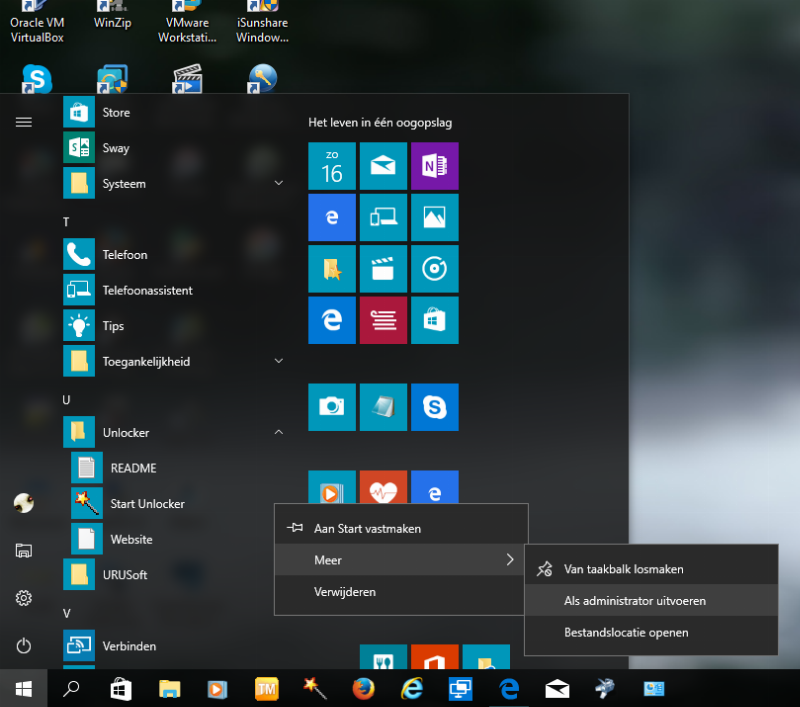Open the Camera tile
Image resolution: width=800 pixels, height=707 pixels.
click(x=332, y=406)
